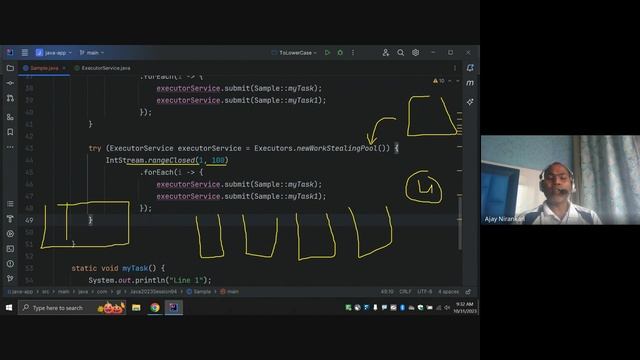Open more run actions vertical dots
The width and height of the screenshot is (640, 360).
[x=353, y=53]
